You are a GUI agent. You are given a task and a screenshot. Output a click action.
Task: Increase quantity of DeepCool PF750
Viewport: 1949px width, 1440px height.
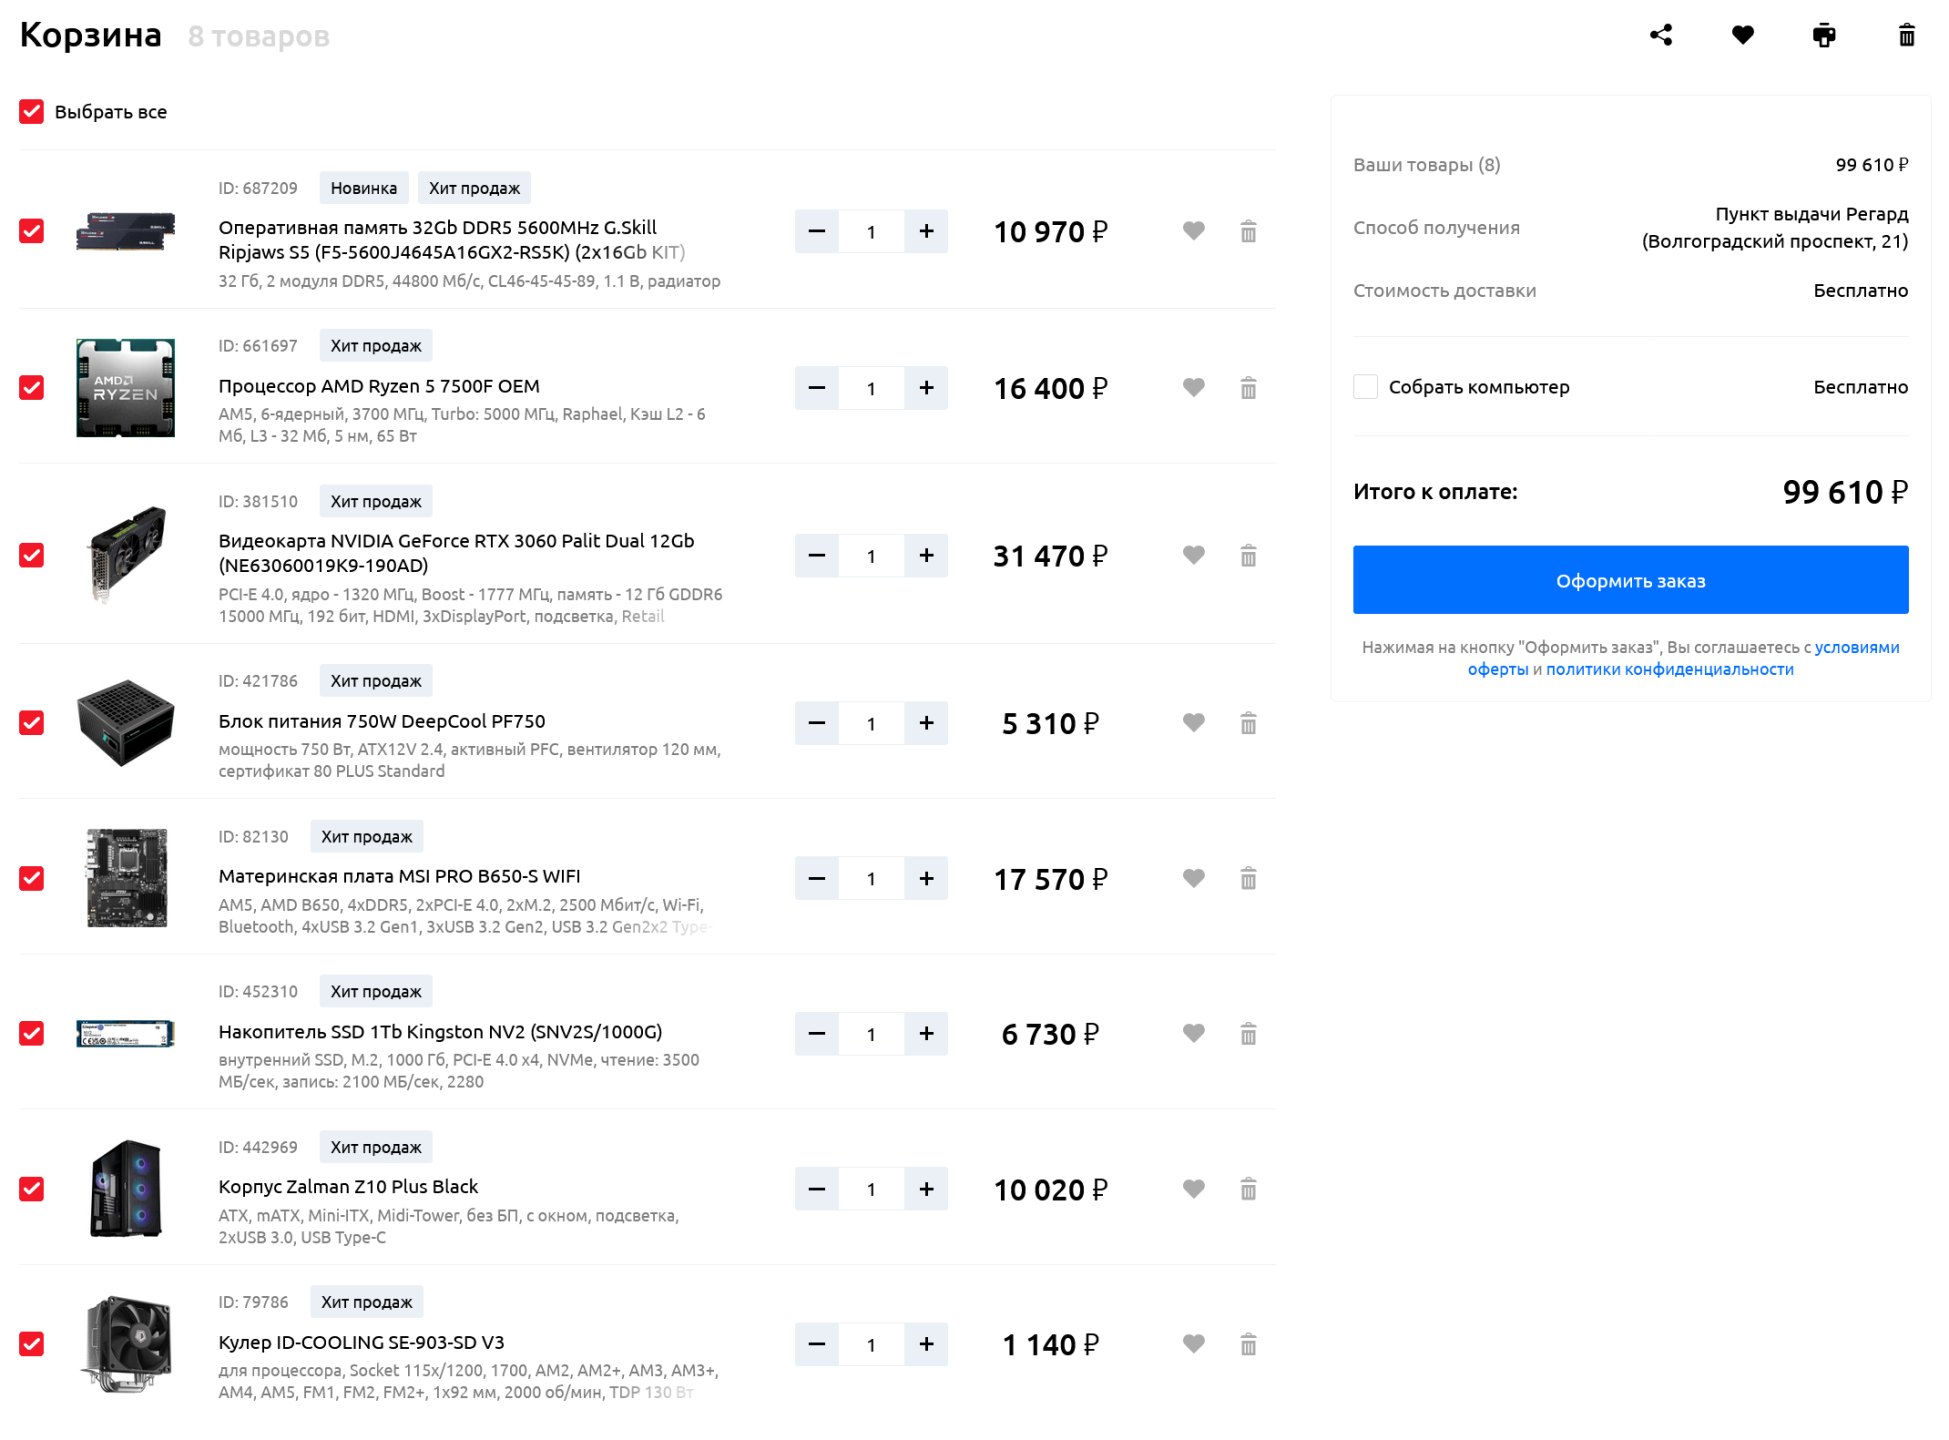click(926, 723)
